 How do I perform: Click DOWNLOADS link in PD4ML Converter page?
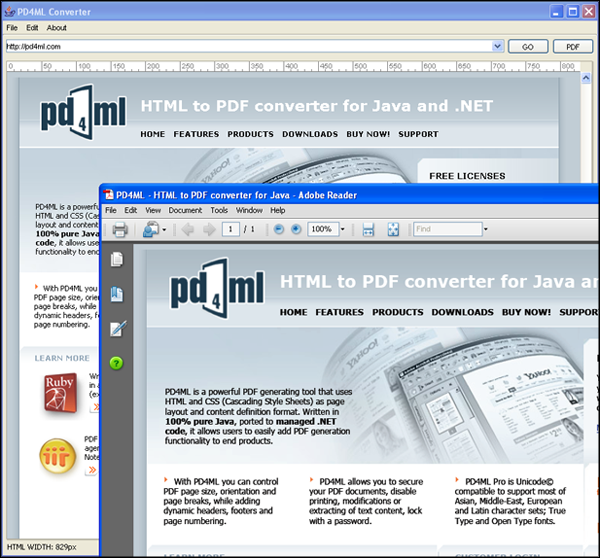310,134
